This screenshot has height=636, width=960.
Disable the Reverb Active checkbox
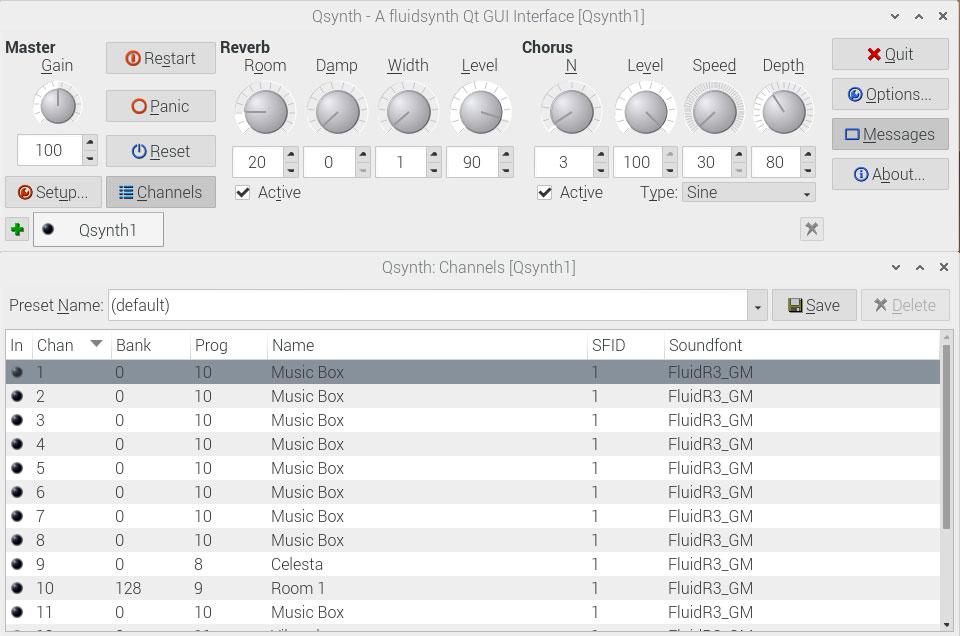pos(243,193)
